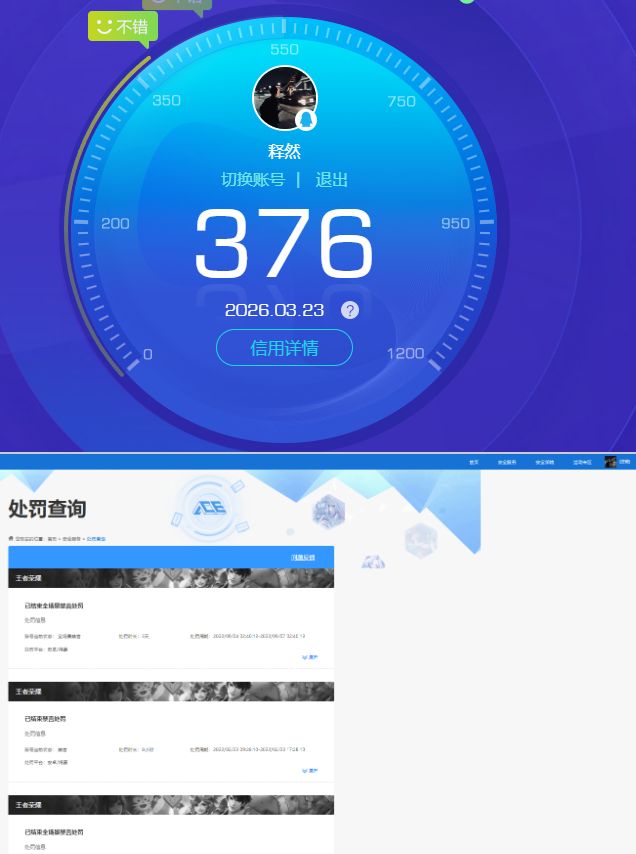636x854 pixels.
Task: Click the 已结束禁言处罚 record title
Action: (x=45, y=719)
